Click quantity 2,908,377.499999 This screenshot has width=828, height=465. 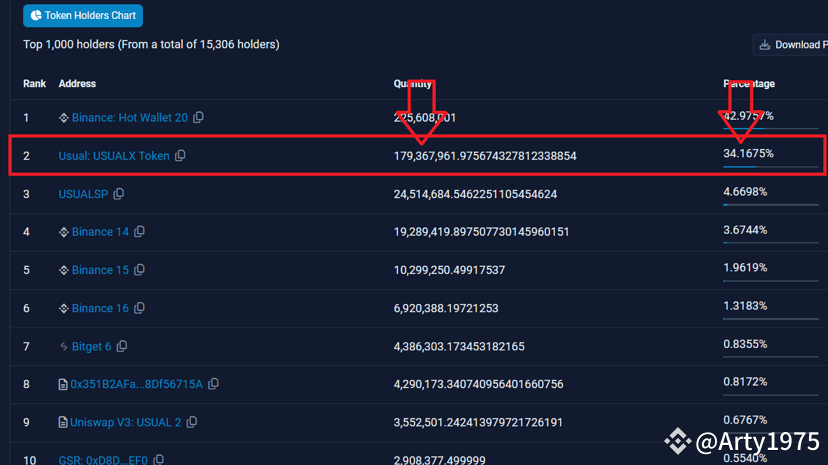pos(439,460)
